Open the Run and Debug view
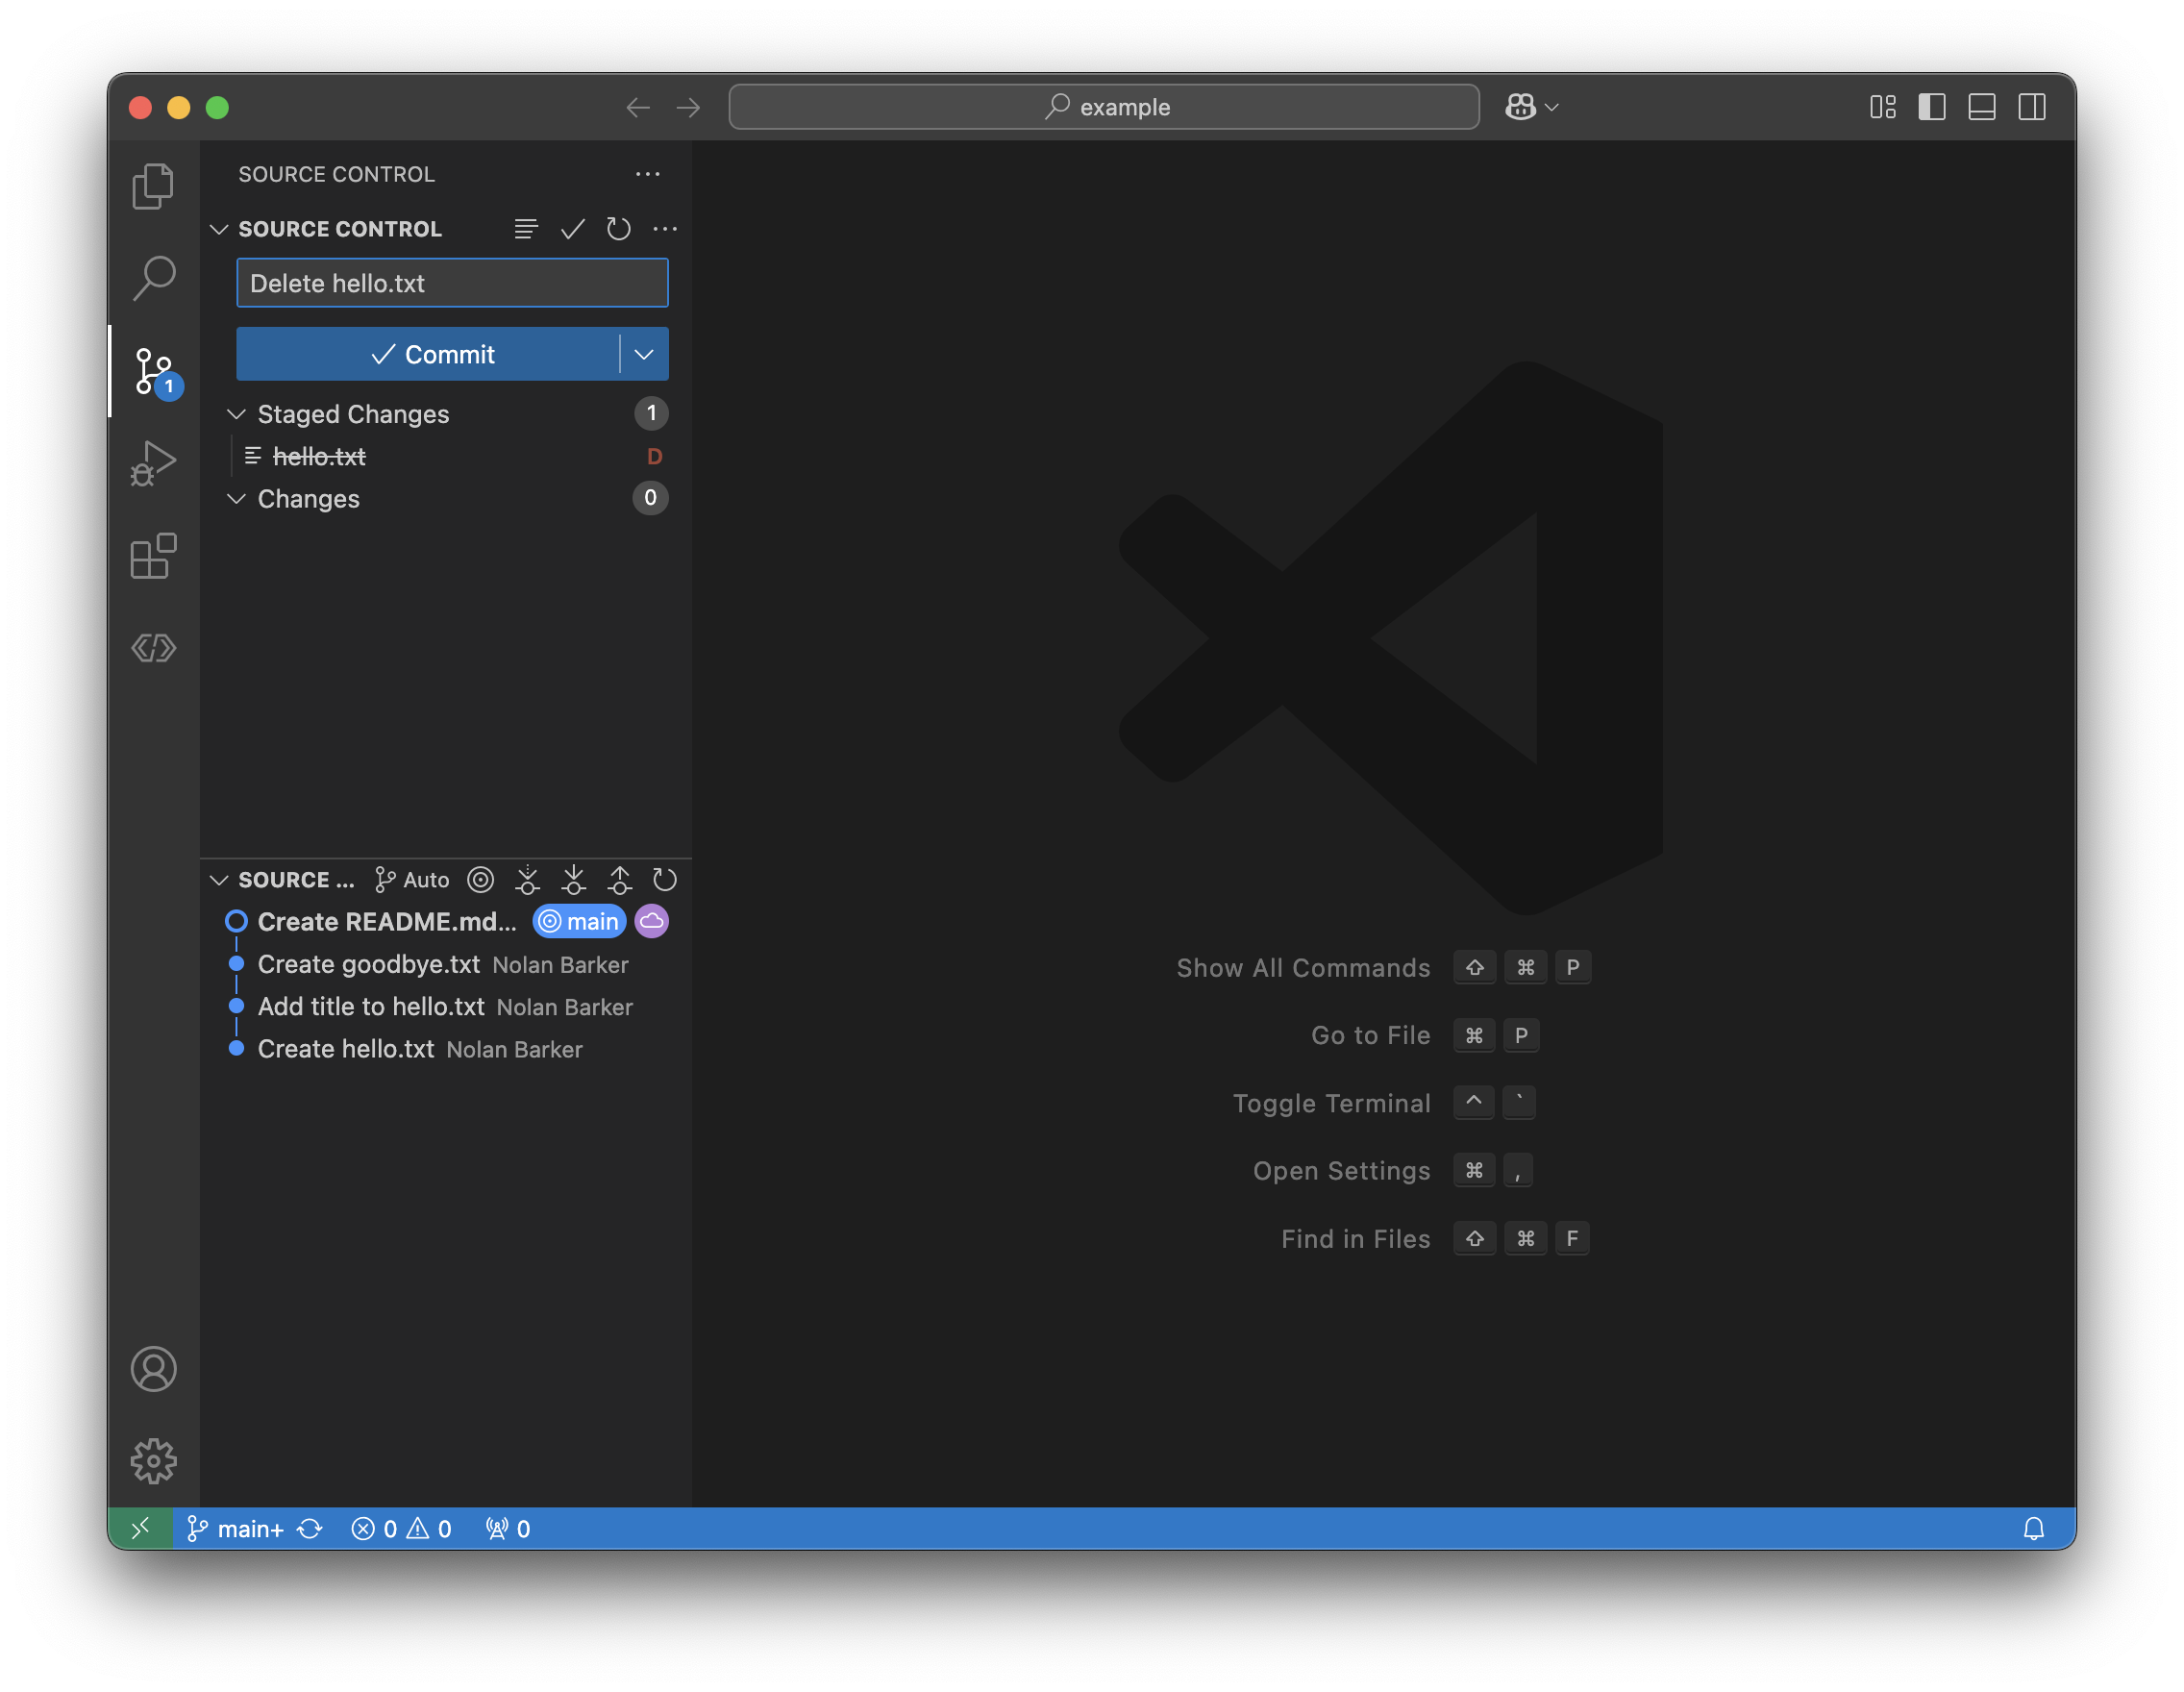2184x1692 pixels. click(x=153, y=463)
